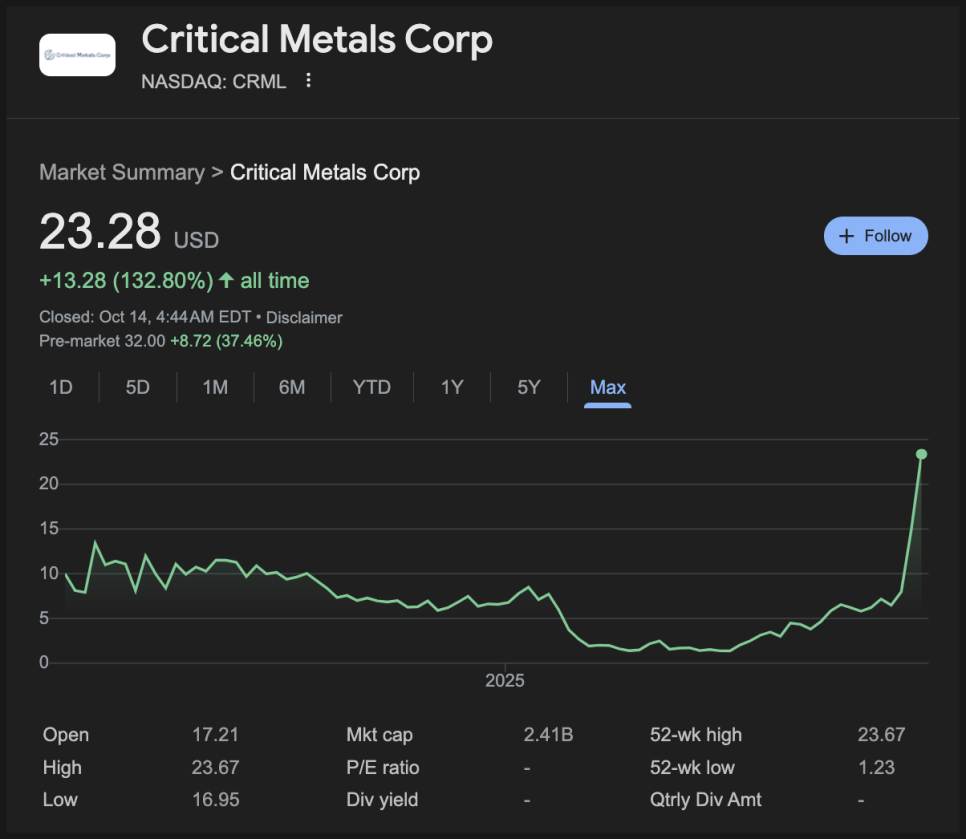Switch the chart to the 1D range
This screenshot has width=966, height=839.
(x=61, y=387)
